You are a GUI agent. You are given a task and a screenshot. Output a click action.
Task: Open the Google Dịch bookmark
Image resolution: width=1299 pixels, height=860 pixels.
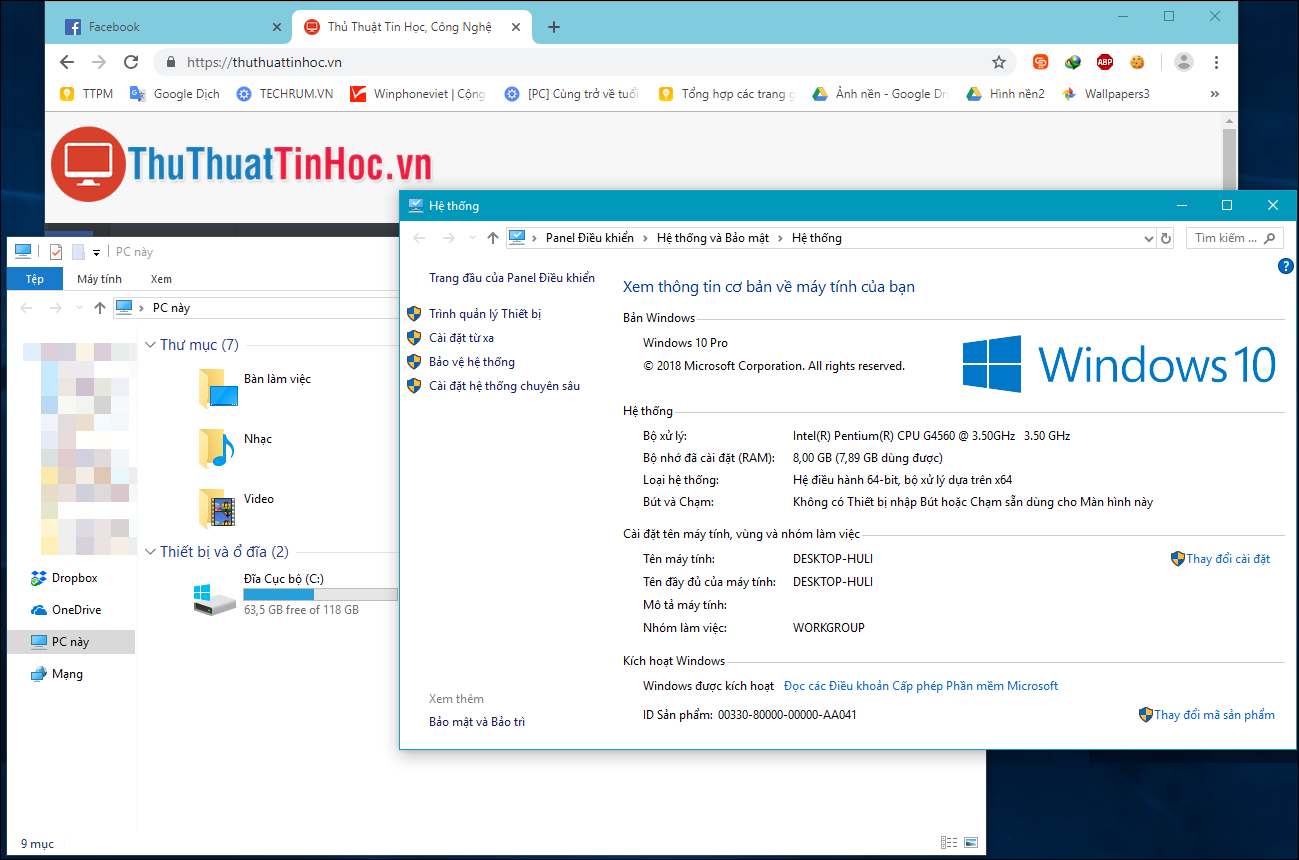coord(174,94)
